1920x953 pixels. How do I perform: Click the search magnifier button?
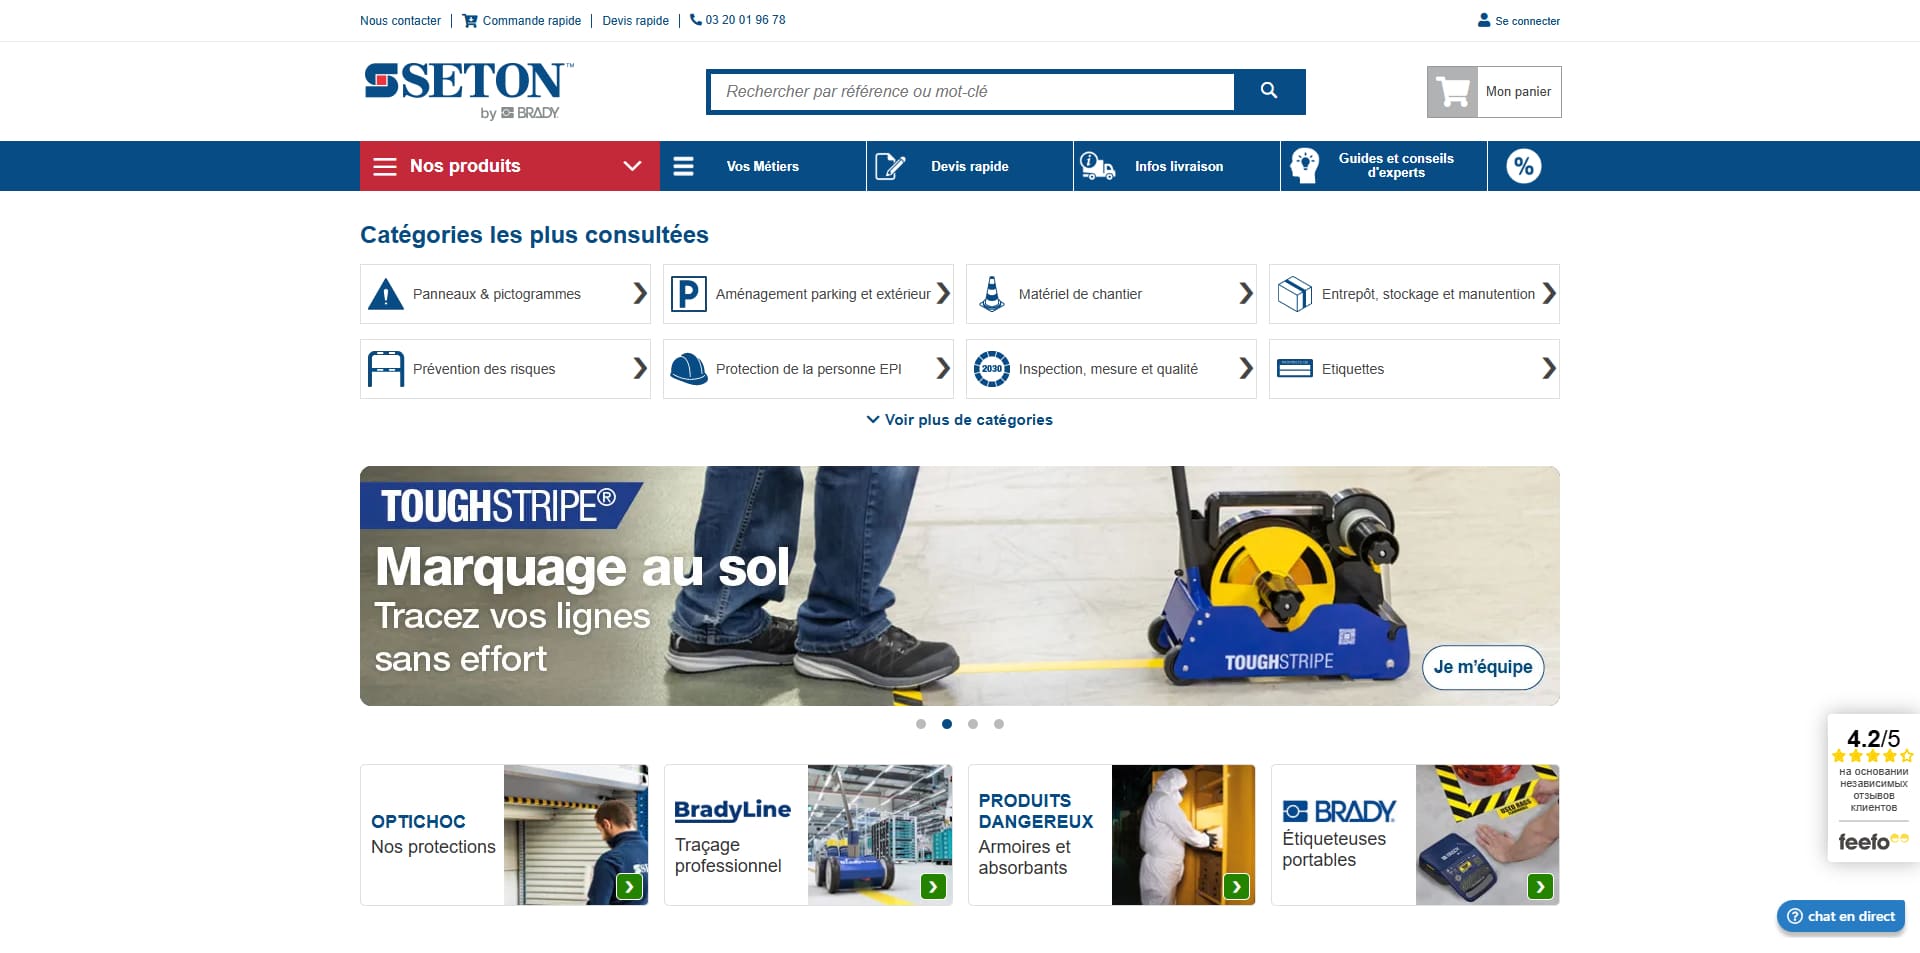1268,91
